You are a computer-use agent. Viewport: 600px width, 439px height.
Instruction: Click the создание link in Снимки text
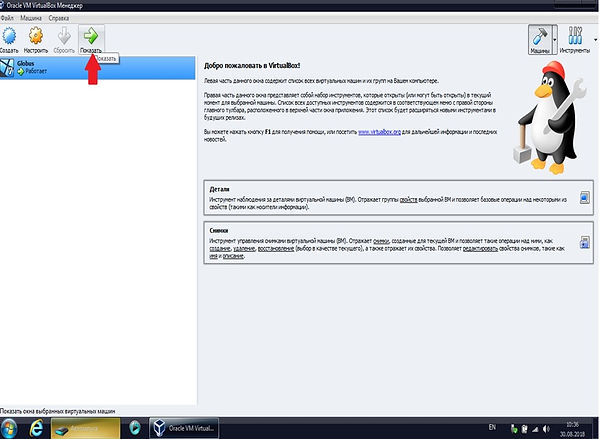click(220, 248)
